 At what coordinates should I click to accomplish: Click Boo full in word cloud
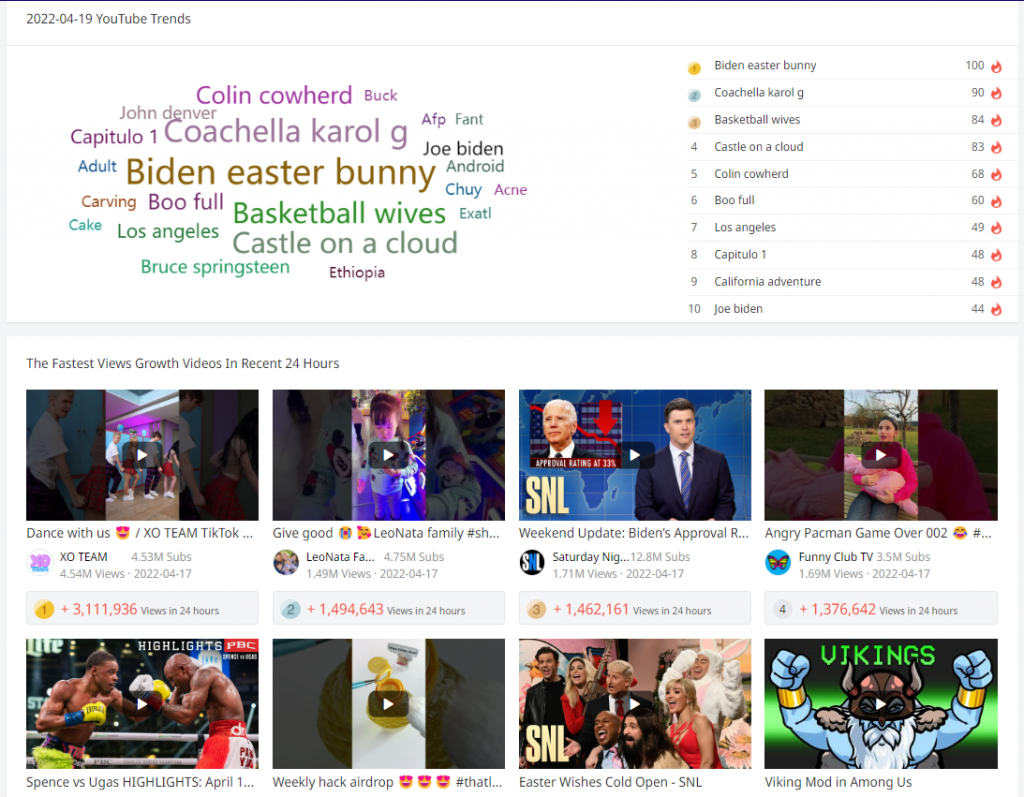[185, 202]
